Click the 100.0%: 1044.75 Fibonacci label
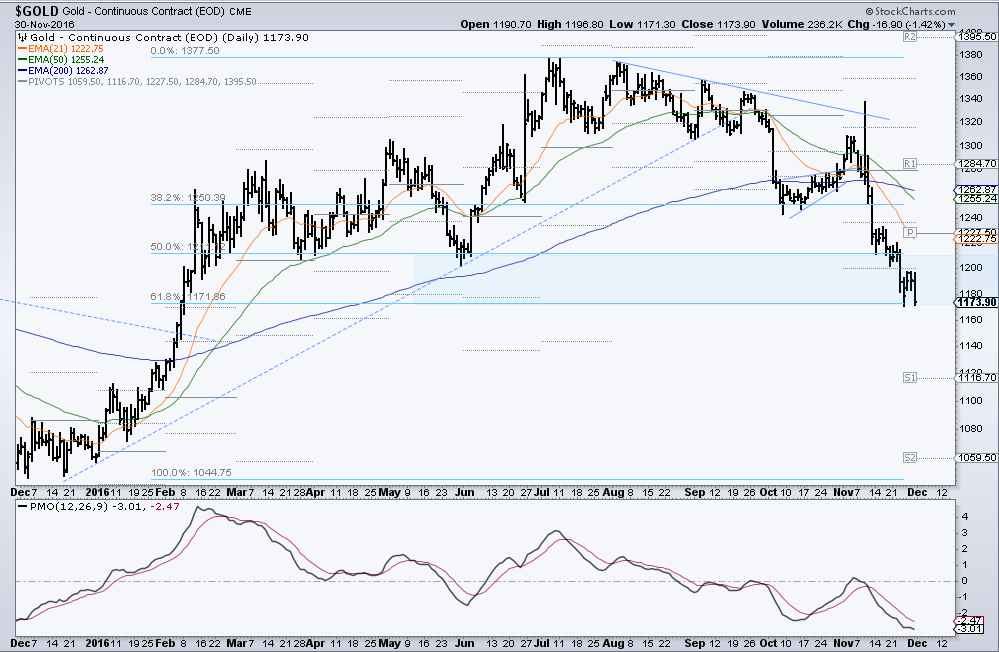Screen dimensions: 999x652 point(191,473)
